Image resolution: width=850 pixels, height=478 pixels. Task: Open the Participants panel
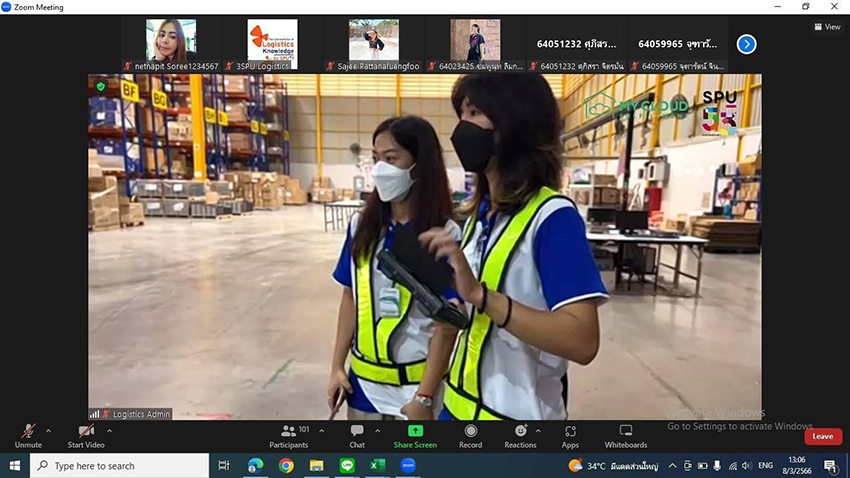[289, 436]
